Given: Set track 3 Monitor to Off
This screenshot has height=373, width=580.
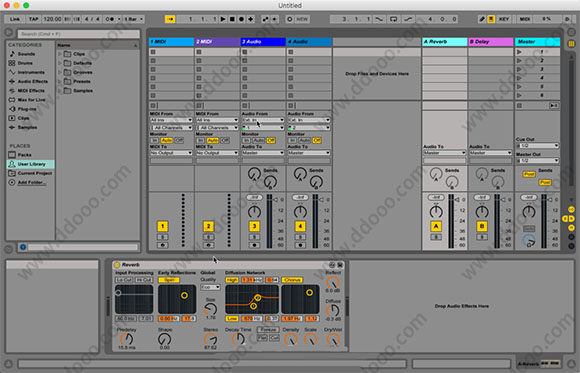Looking at the screenshot, I should point(271,141).
